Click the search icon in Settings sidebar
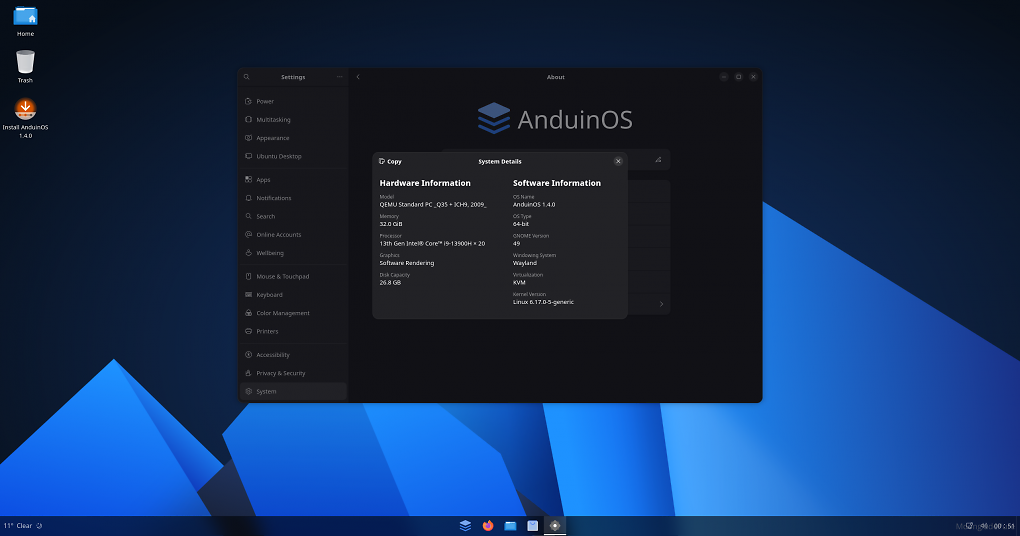1020x536 pixels. click(x=247, y=77)
